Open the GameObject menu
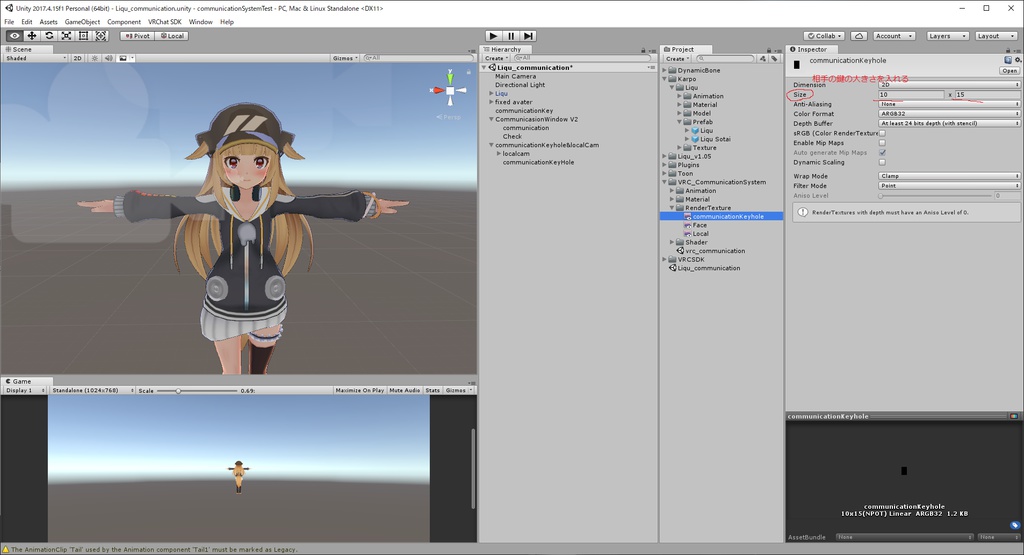This screenshot has width=1024, height=555. click(82, 22)
